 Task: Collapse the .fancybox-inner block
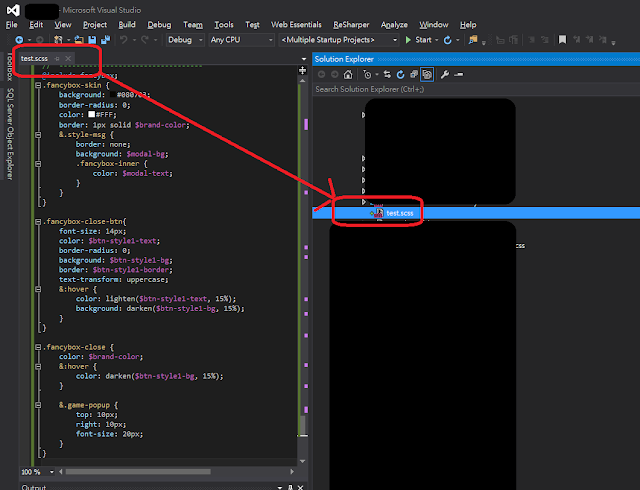[x=38, y=164]
